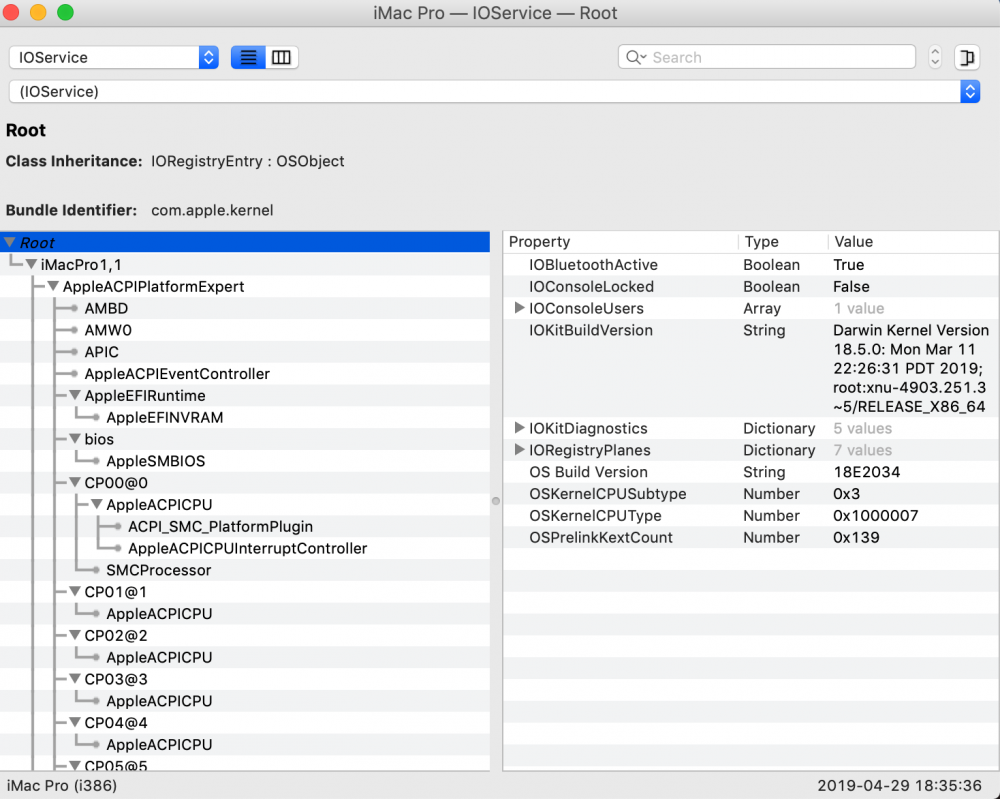Collapse the CP01@1 node

[75, 592]
